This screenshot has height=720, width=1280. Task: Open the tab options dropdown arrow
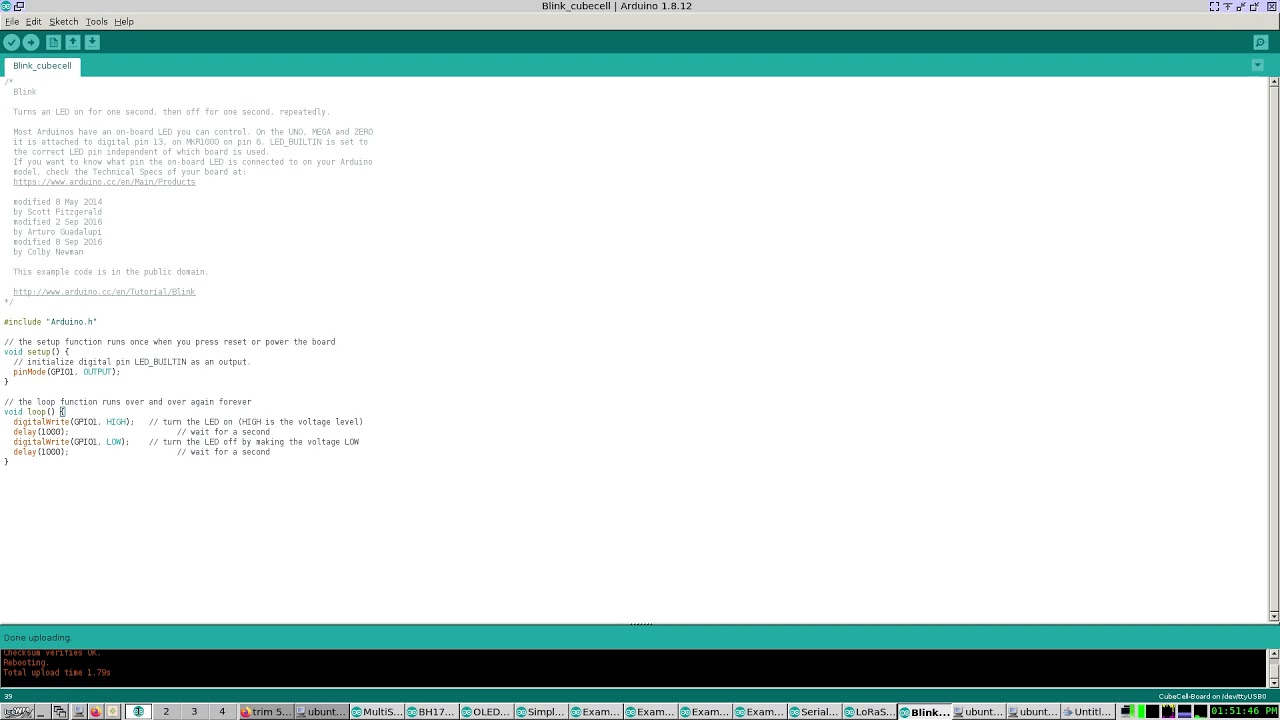(1257, 66)
